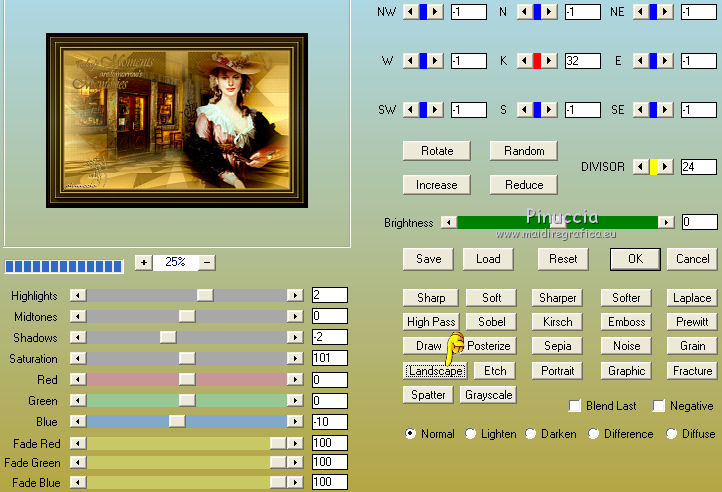Viewport: 722px width, 492px height.
Task: Click Saturation slider right arrow
Action: [295, 358]
